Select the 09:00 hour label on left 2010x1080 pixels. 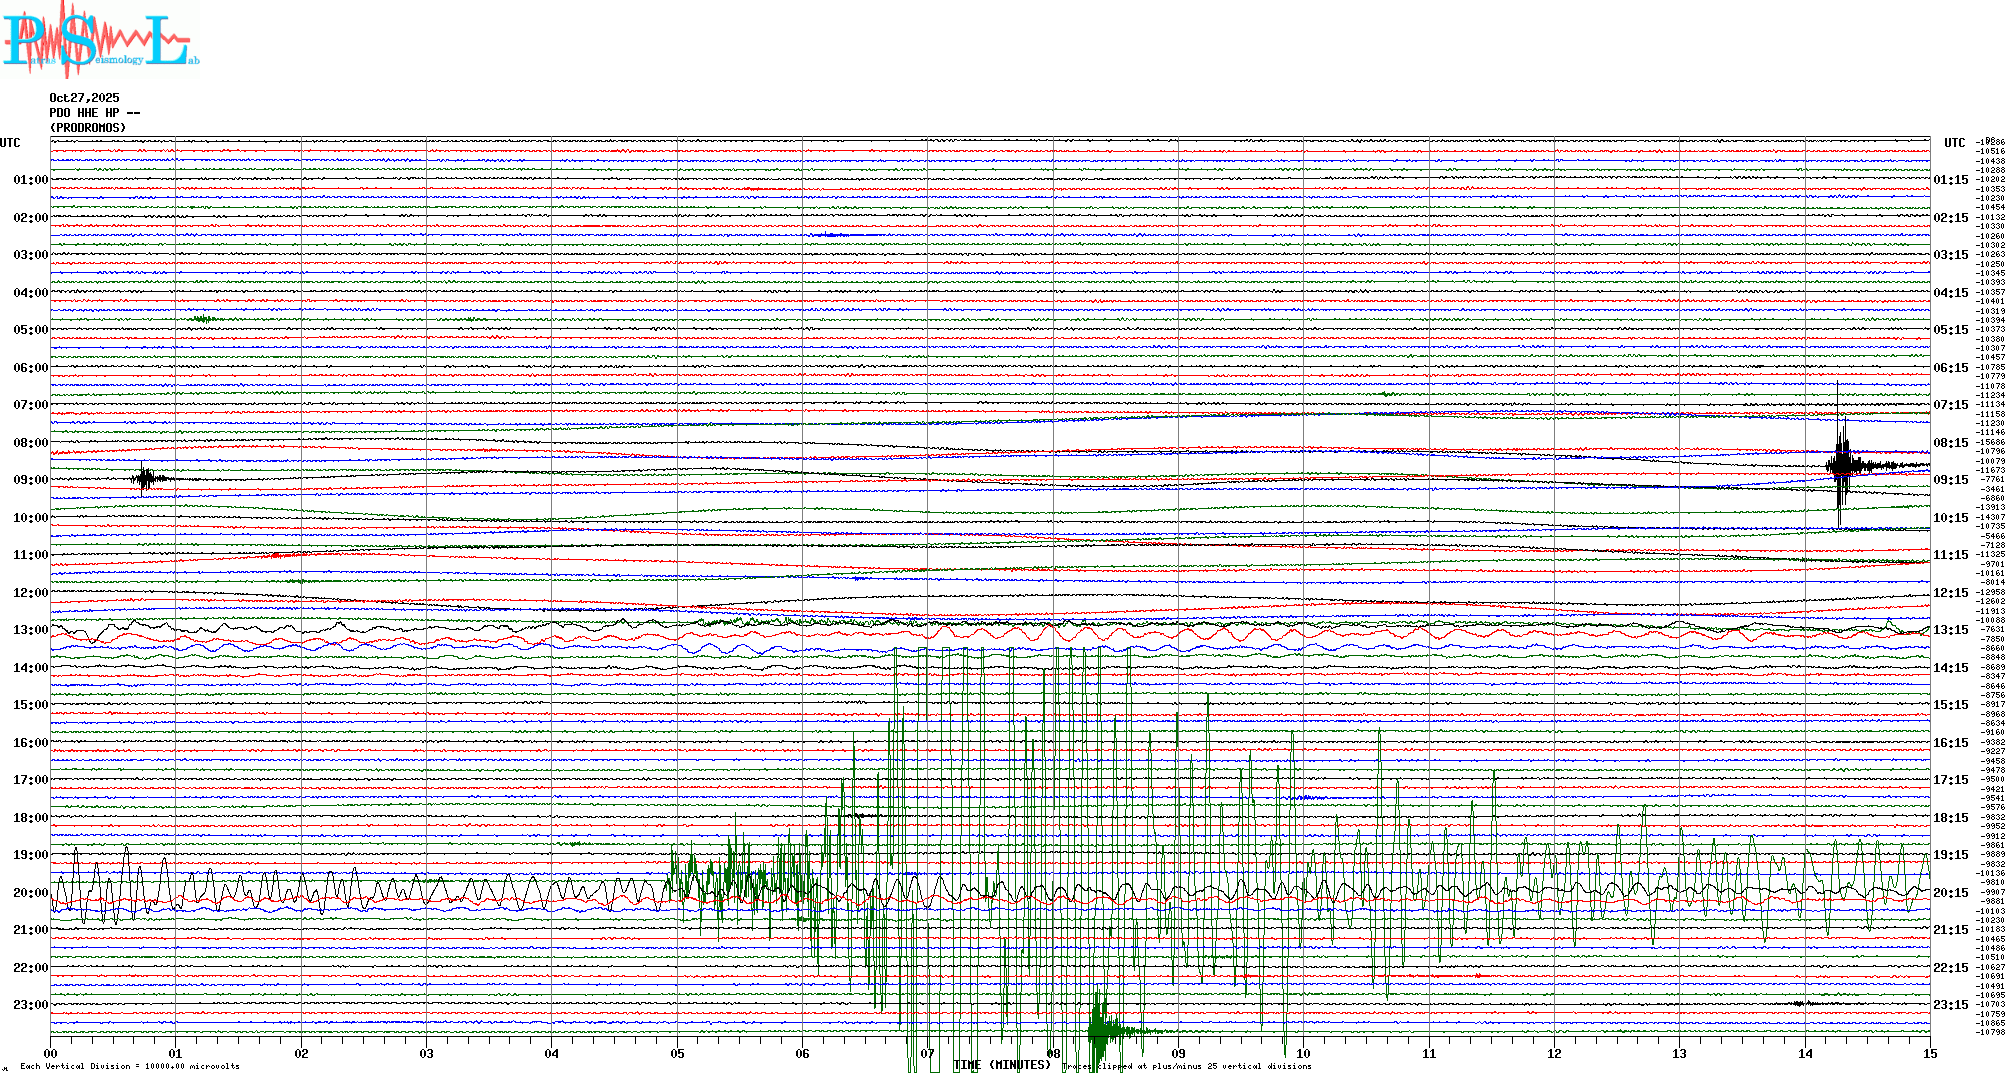[30, 480]
